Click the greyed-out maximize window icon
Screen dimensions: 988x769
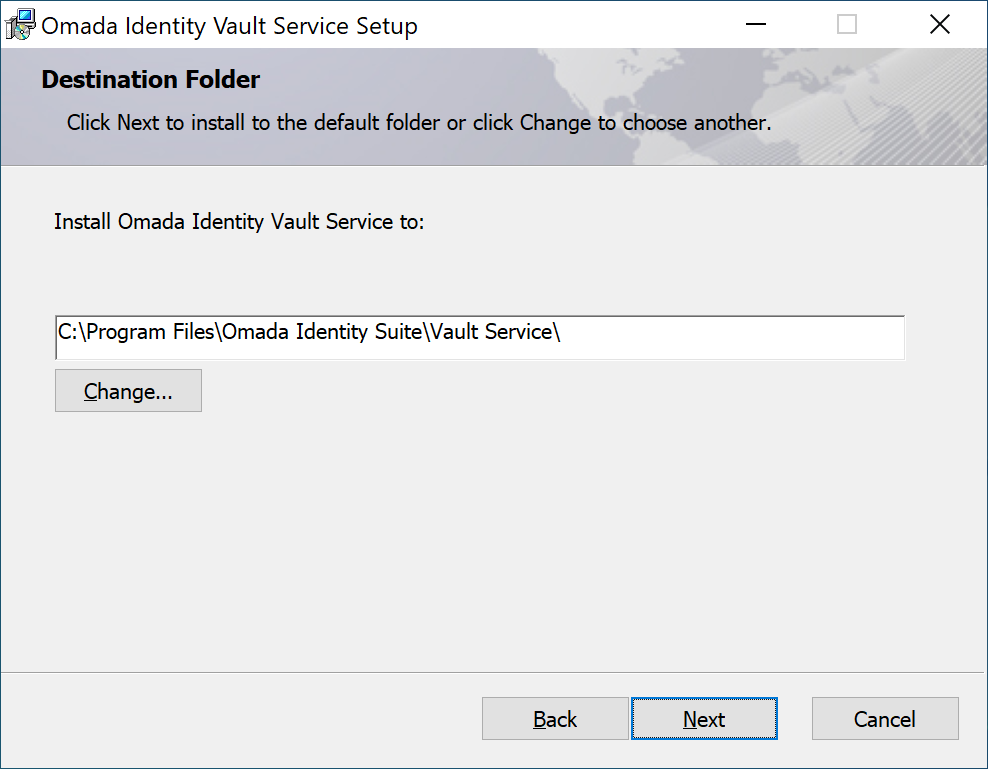[847, 25]
